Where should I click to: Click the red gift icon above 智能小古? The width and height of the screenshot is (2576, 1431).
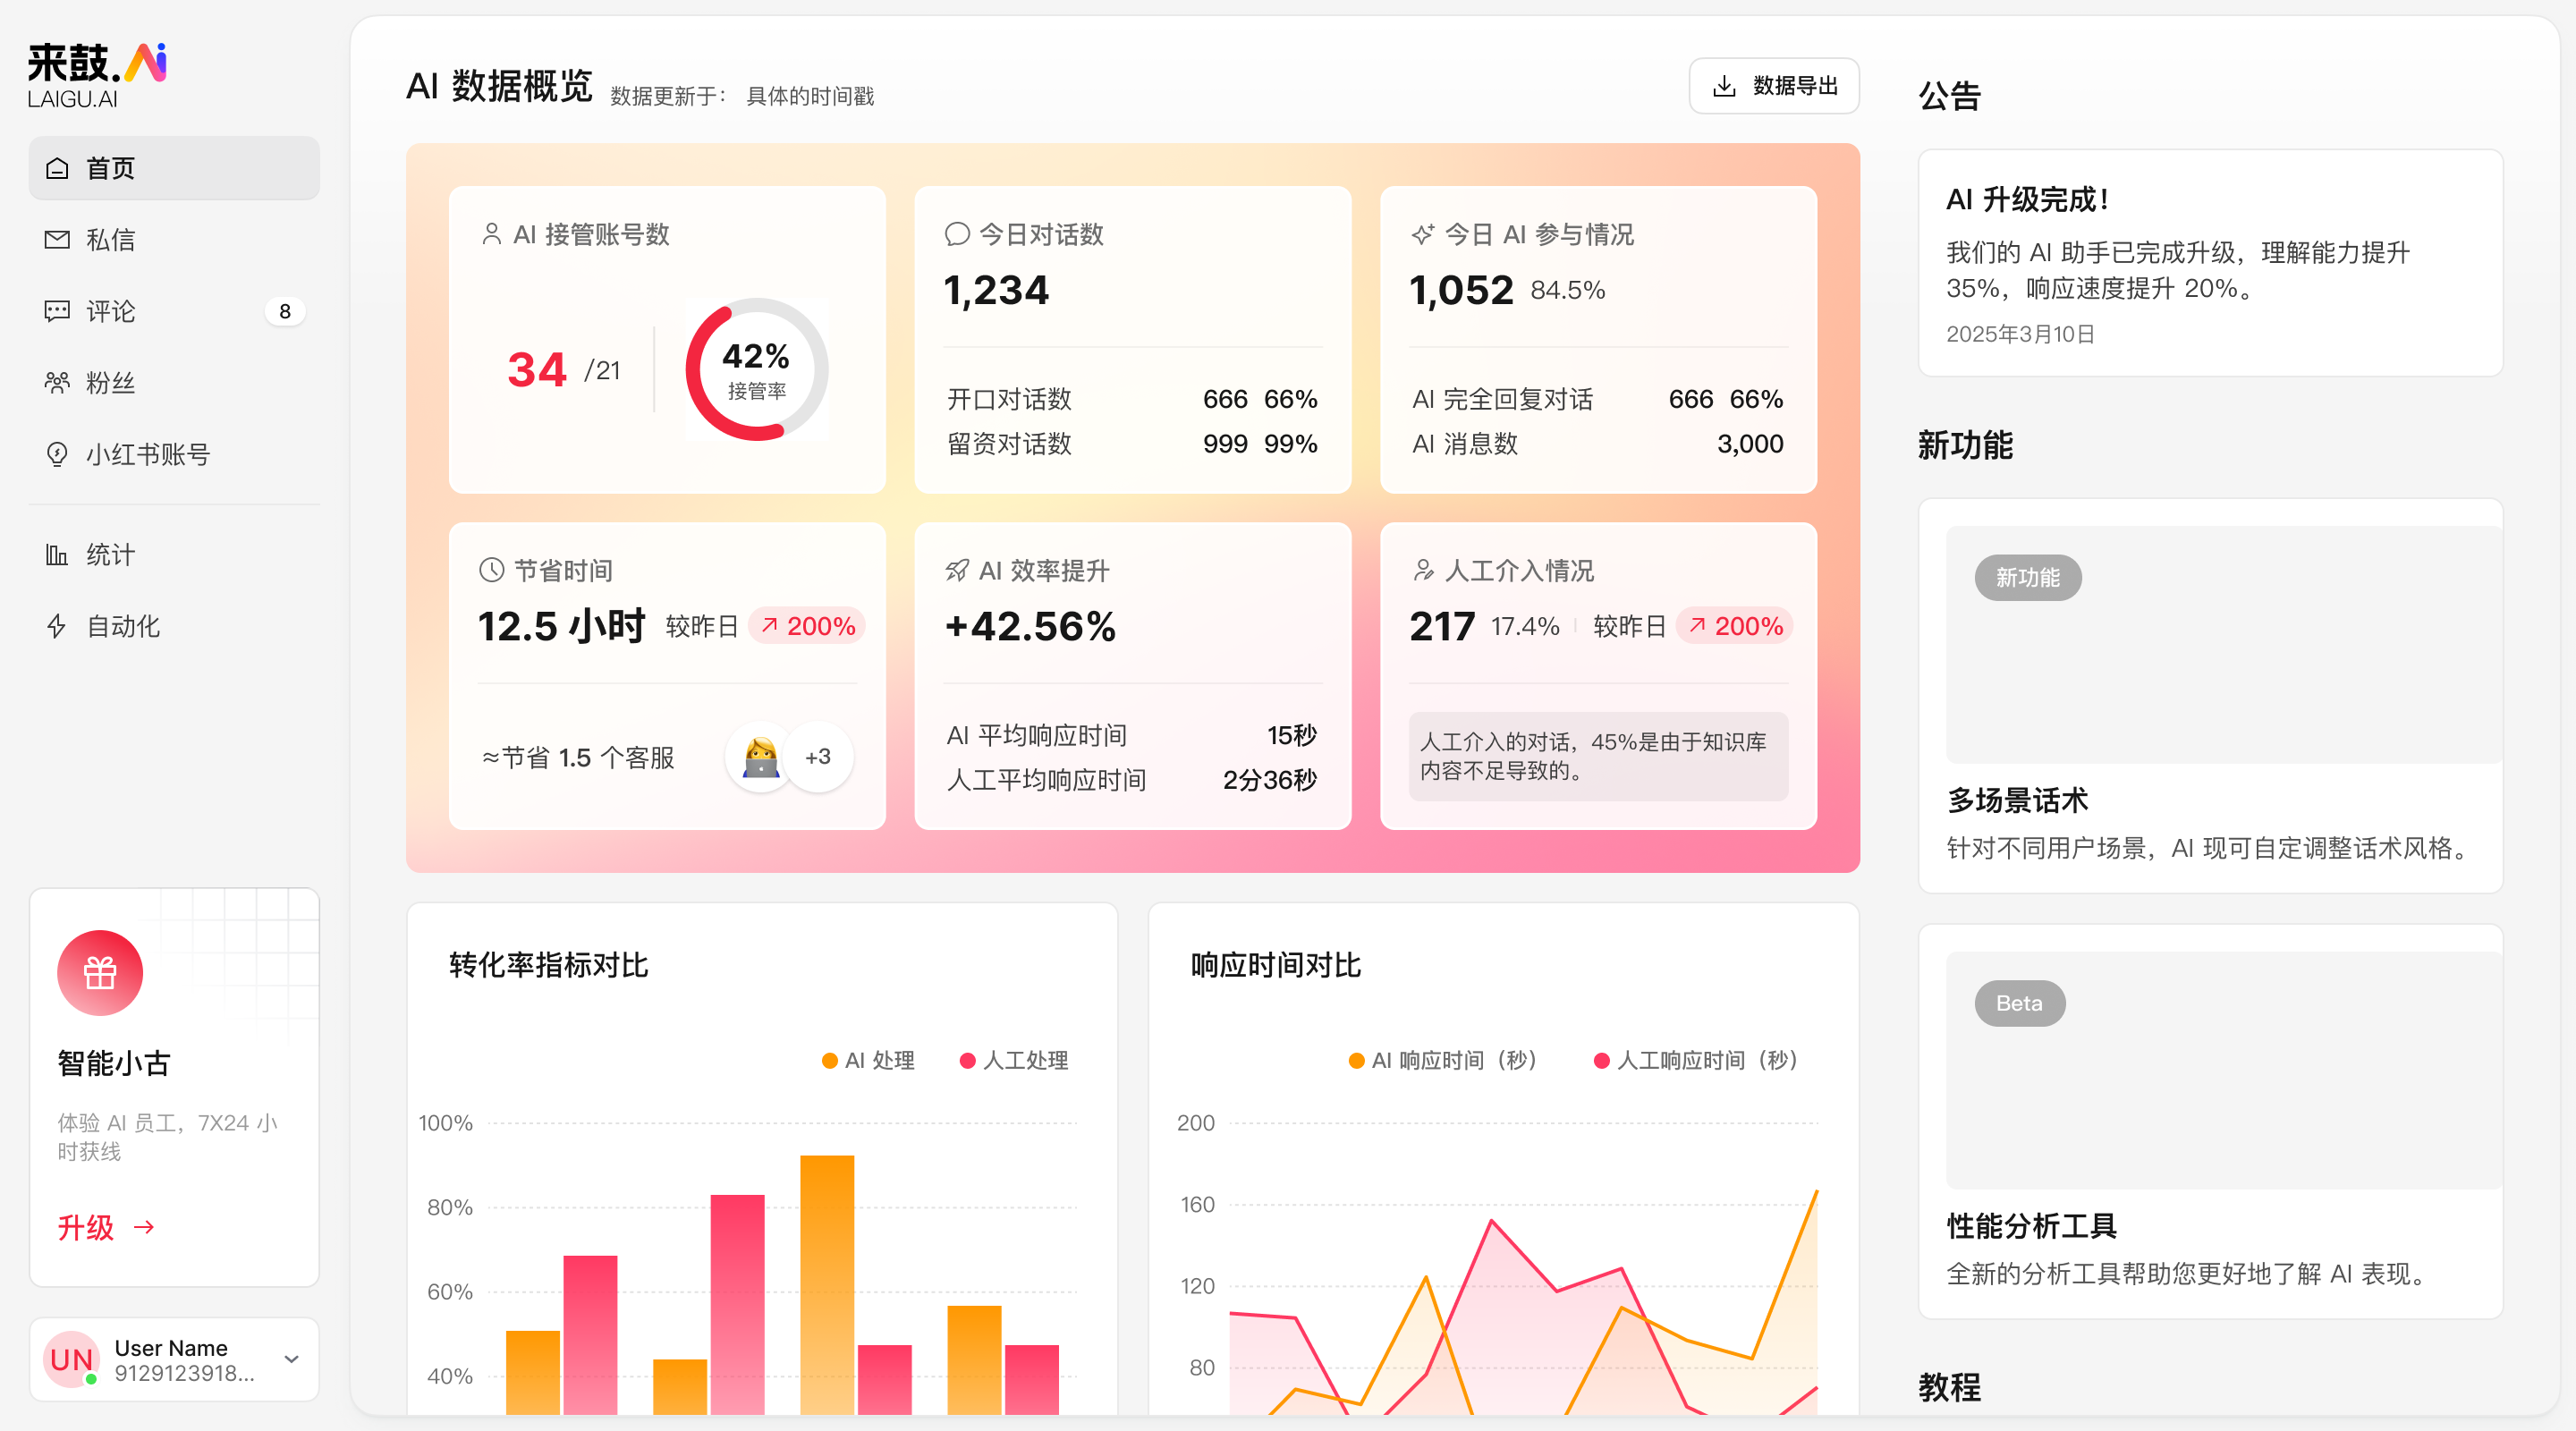[x=100, y=973]
